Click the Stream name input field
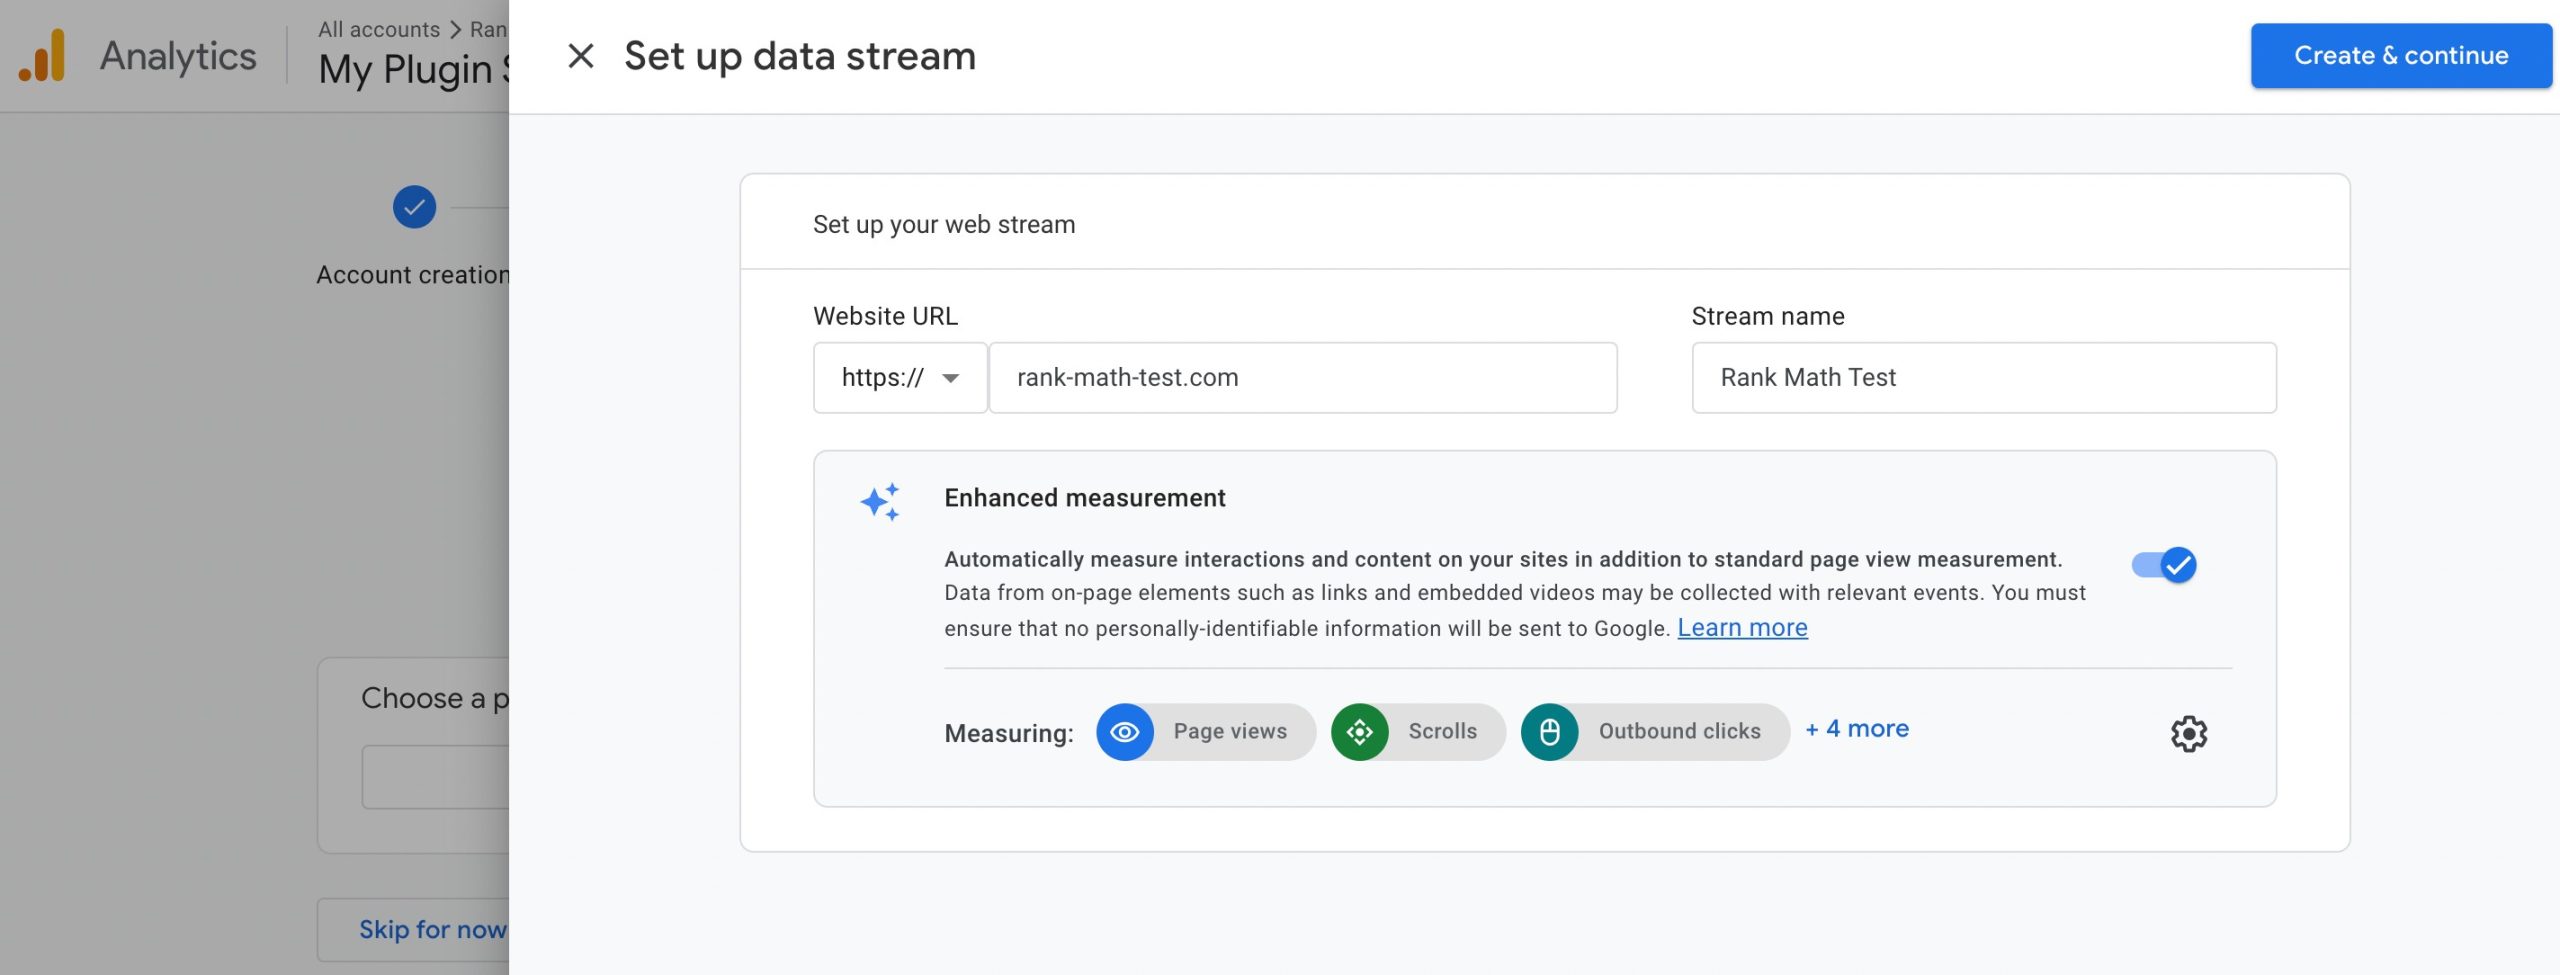 point(1983,378)
